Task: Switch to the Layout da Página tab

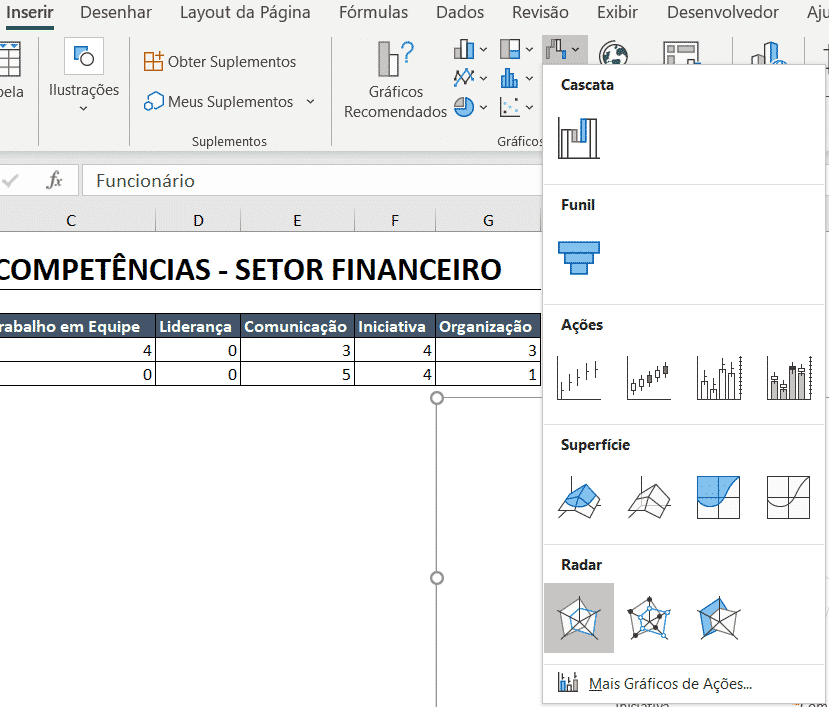Action: 245,13
